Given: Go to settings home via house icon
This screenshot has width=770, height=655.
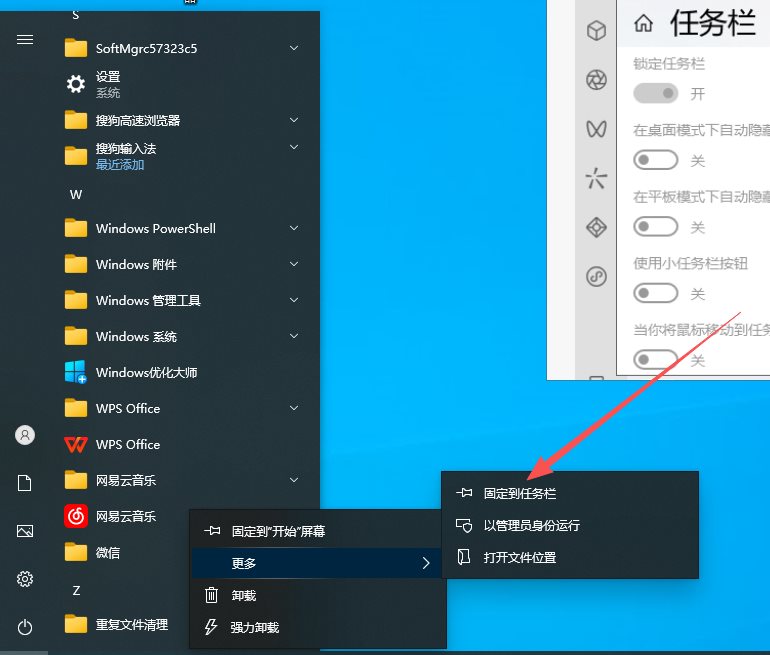Looking at the screenshot, I should (x=643, y=23).
